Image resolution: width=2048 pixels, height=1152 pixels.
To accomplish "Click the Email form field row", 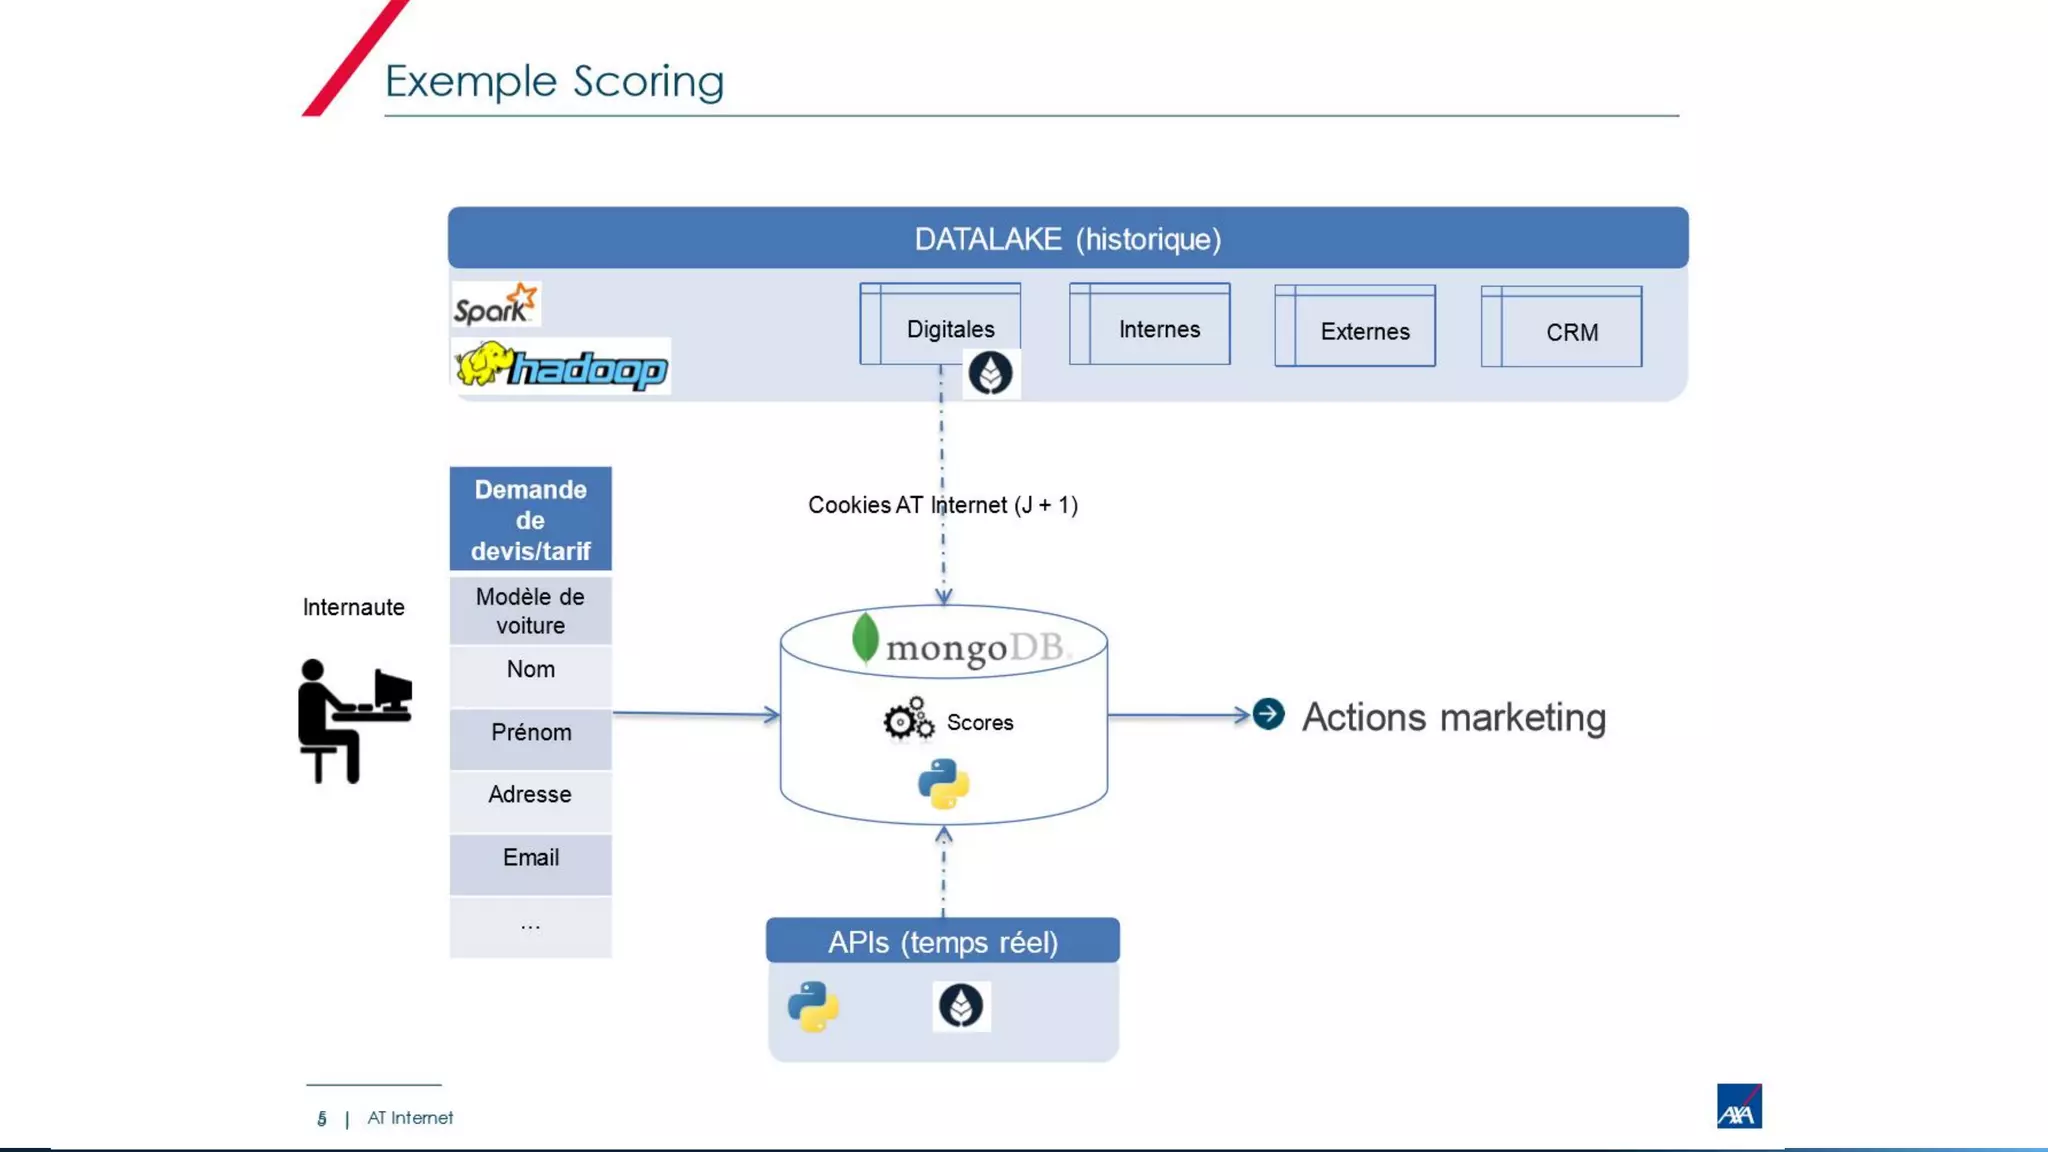I will 530,860.
